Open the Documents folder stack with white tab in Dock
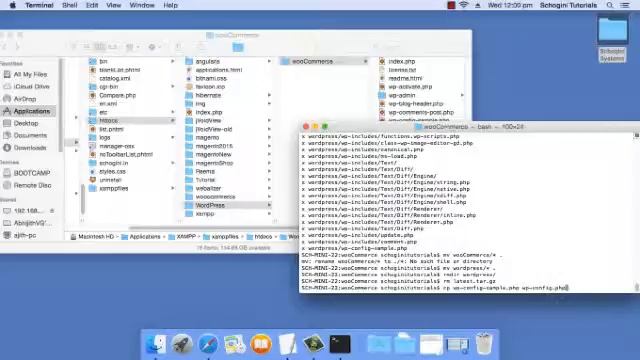This screenshot has height=360, width=640. 405,344
